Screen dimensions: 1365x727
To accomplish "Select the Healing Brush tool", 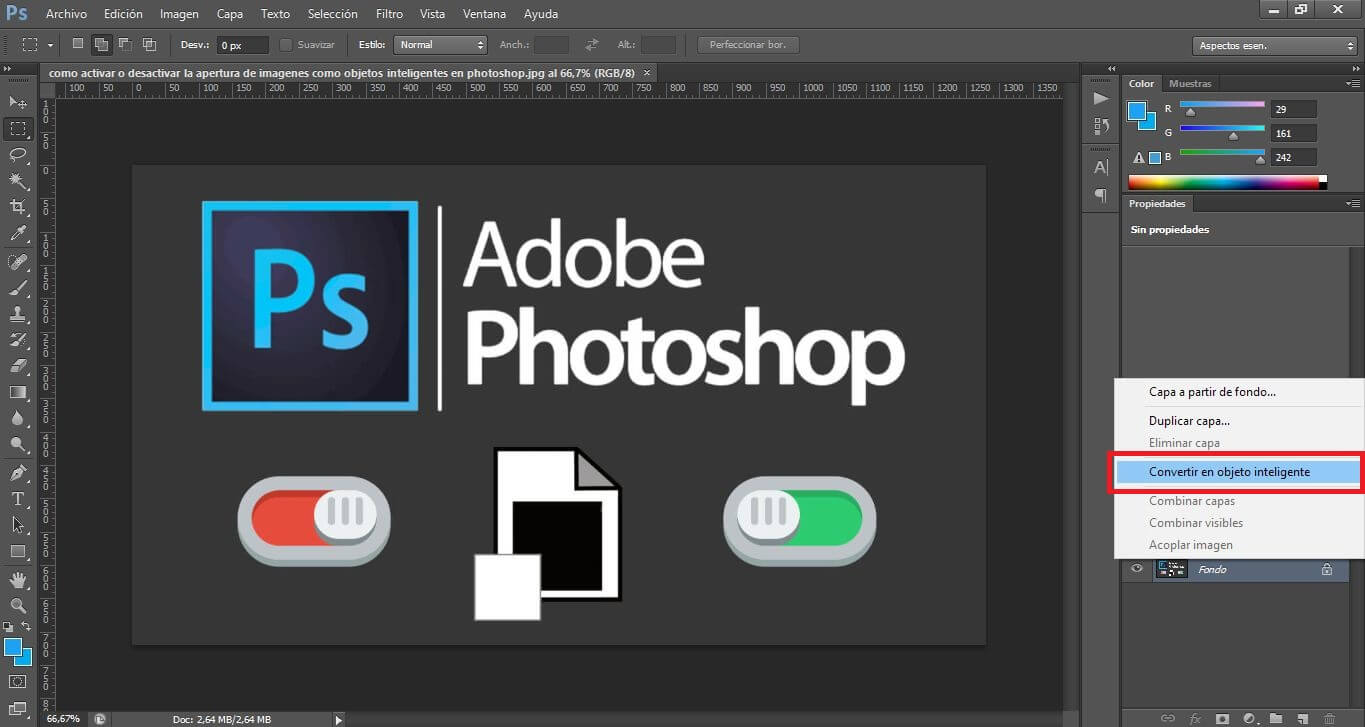I will [x=18, y=262].
